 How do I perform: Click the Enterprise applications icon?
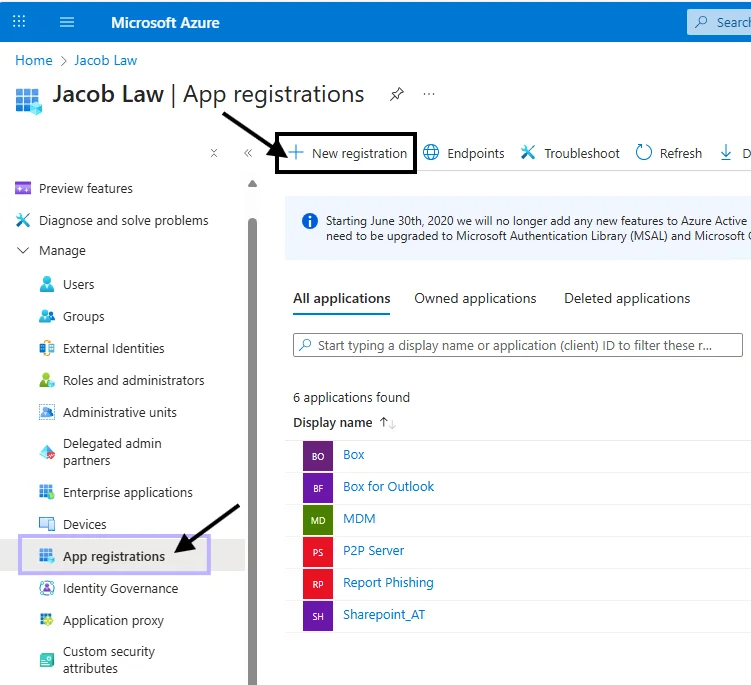coord(46,492)
